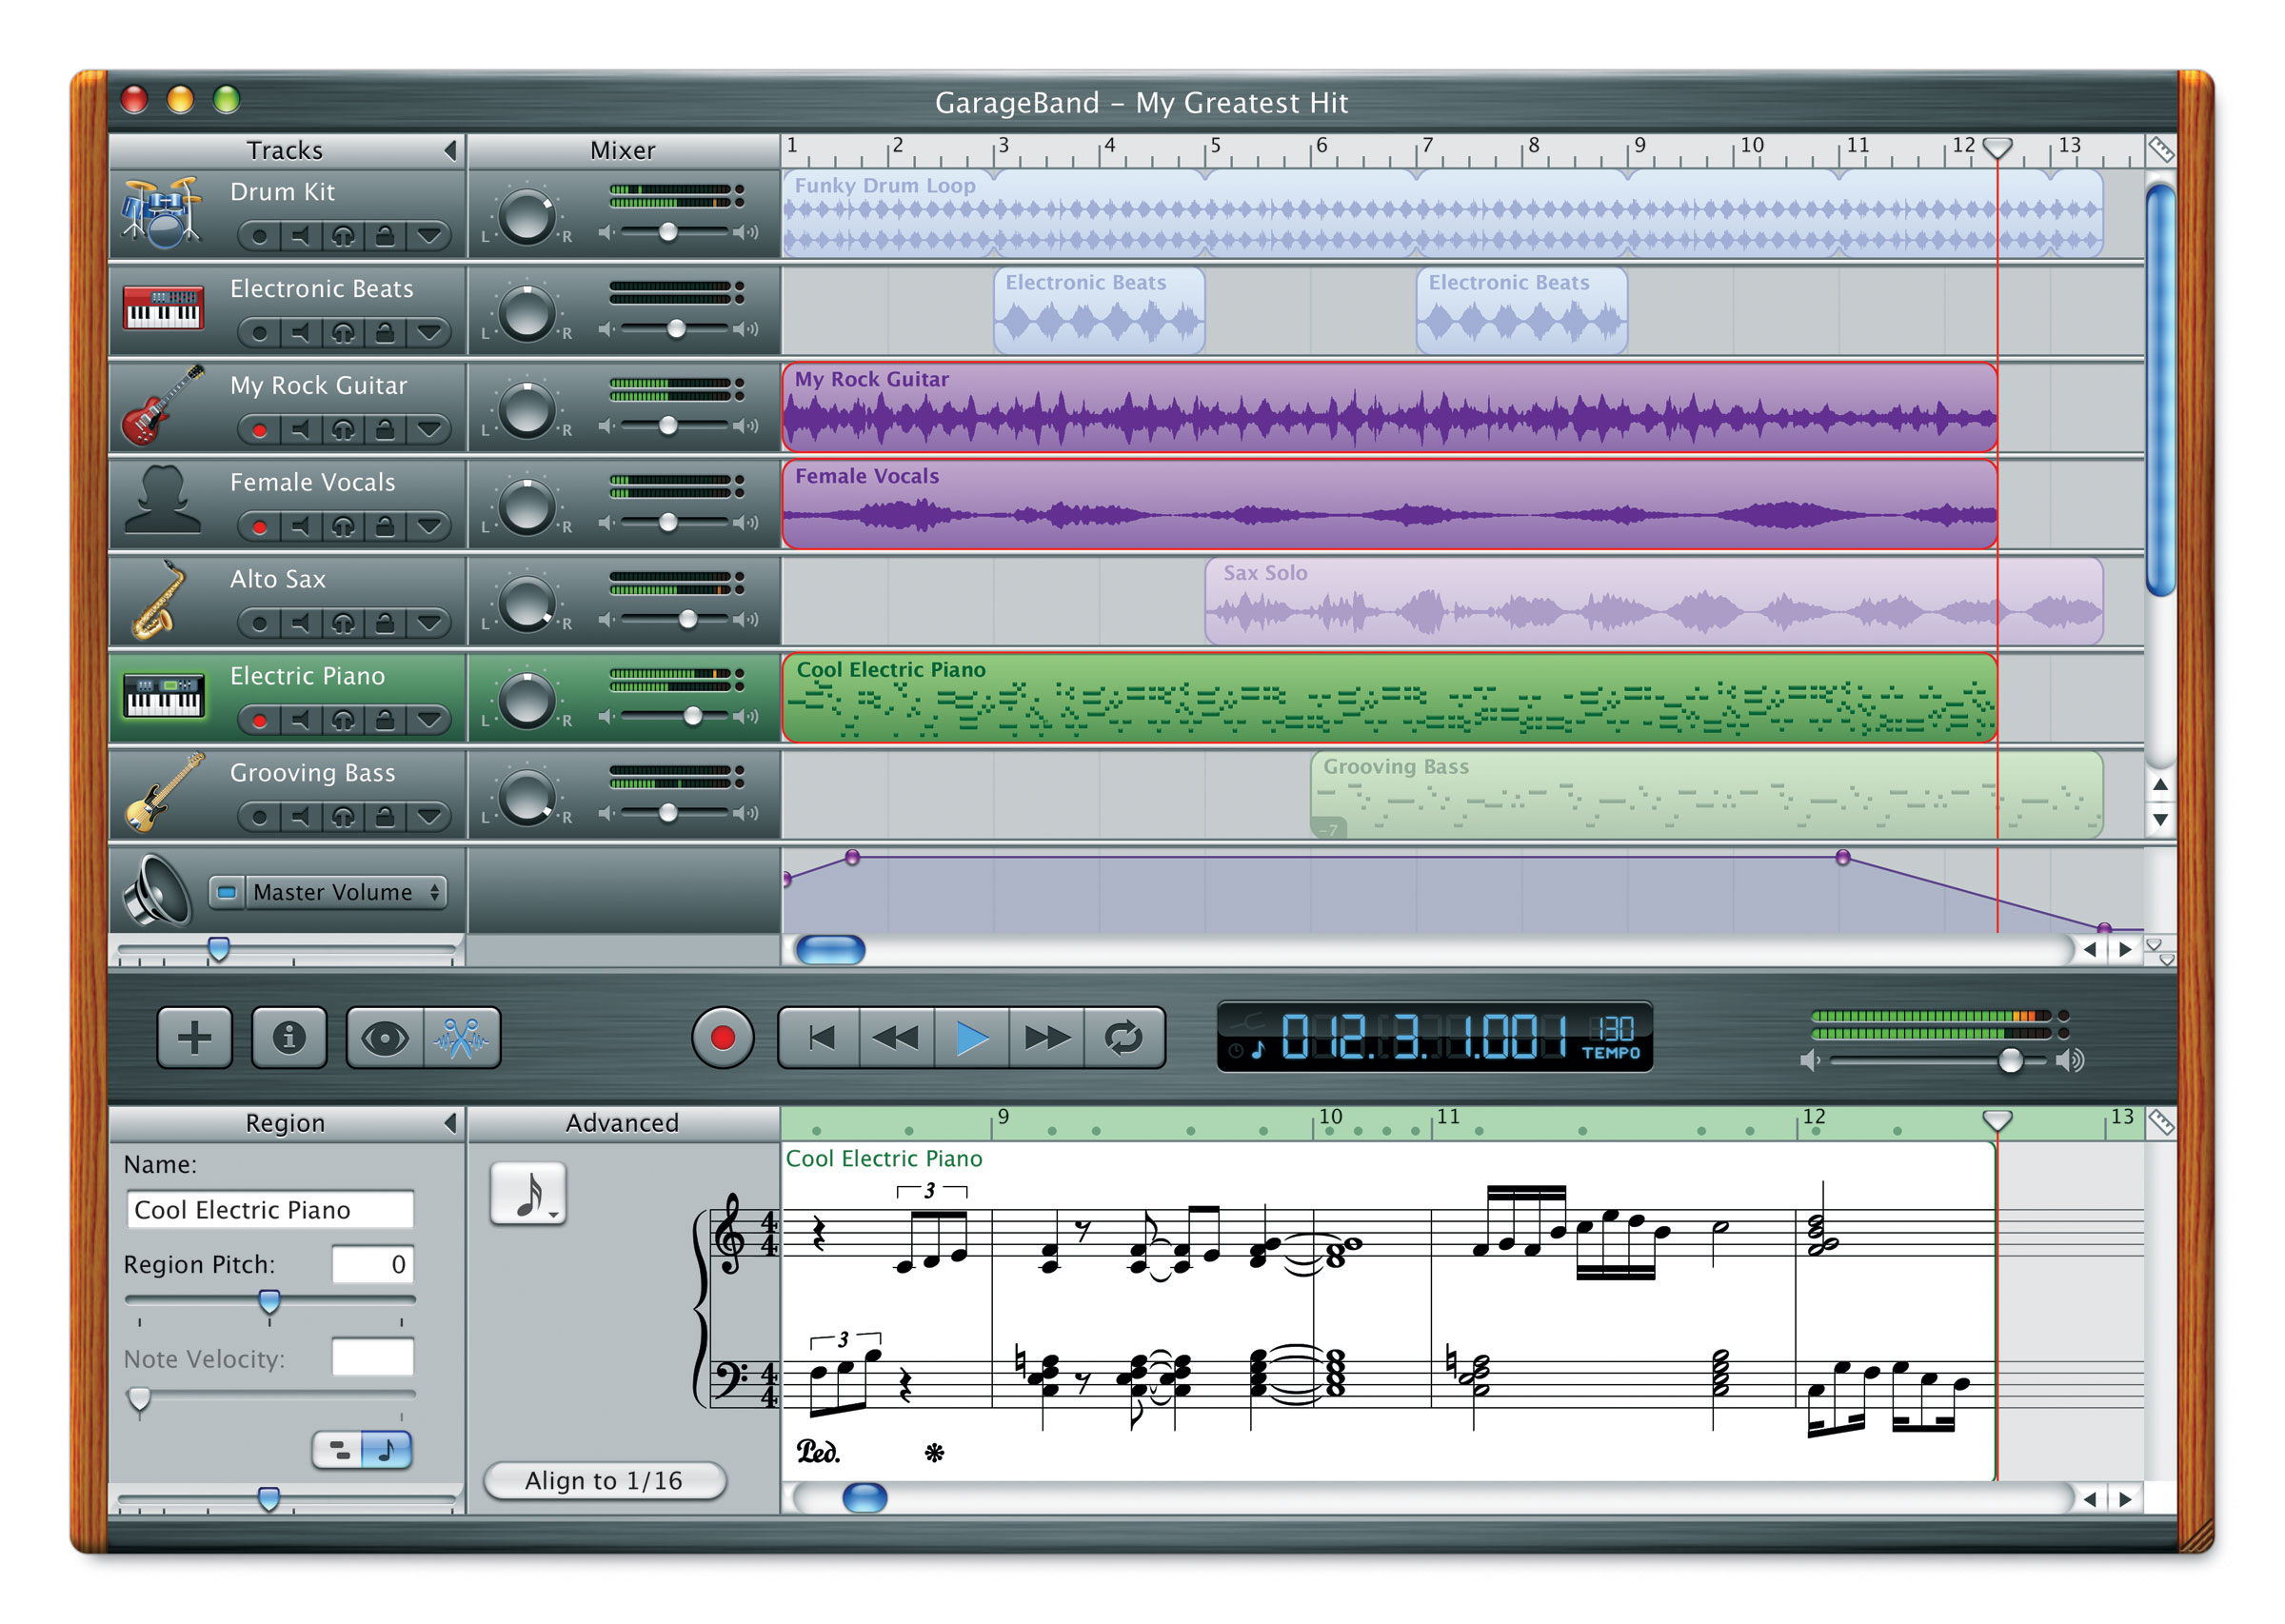
Task: Switch to notation view button
Action: click(387, 1449)
